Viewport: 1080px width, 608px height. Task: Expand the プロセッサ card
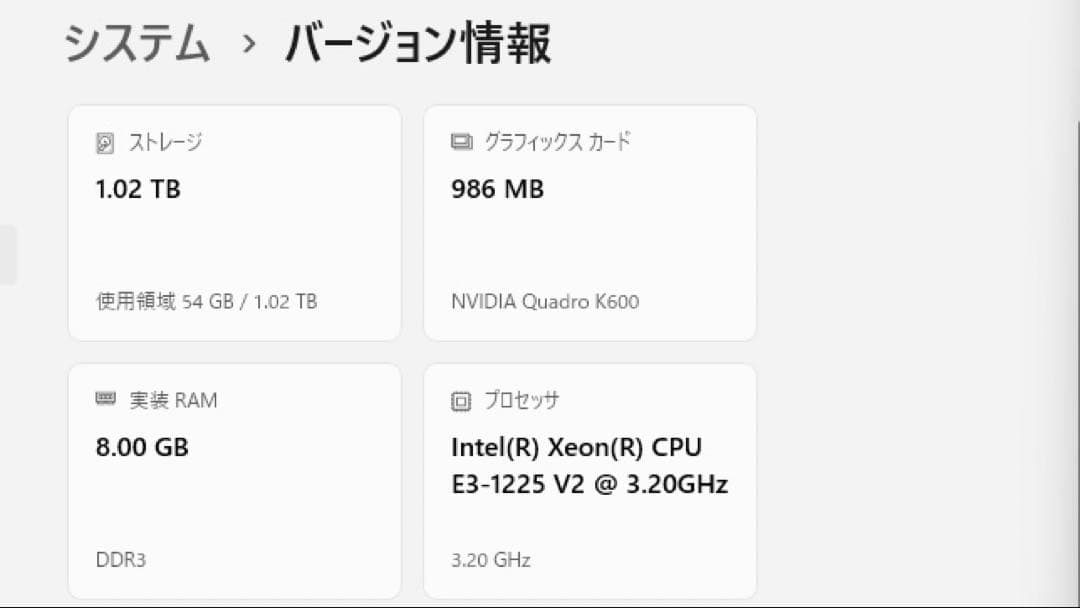point(590,480)
